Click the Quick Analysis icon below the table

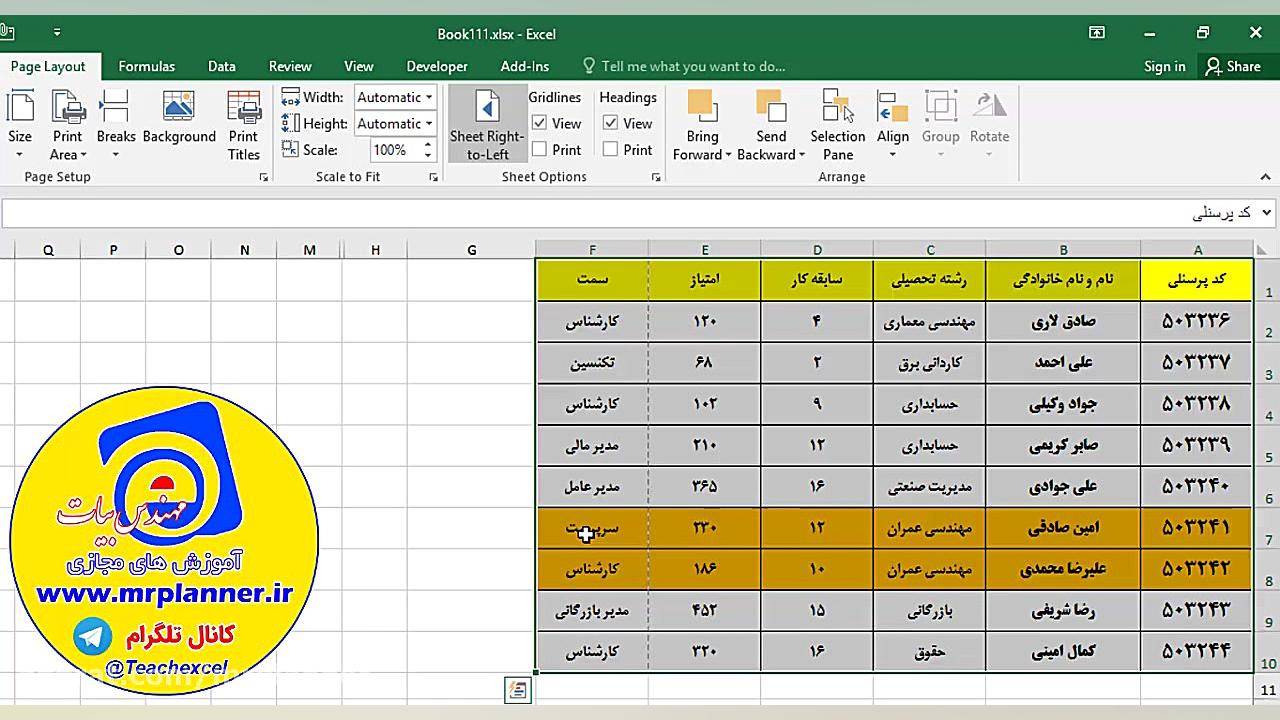517,689
